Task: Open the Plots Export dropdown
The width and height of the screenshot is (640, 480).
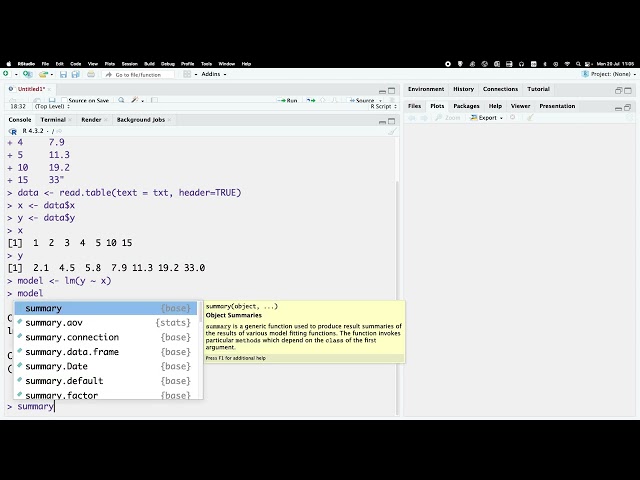Action: 487,118
